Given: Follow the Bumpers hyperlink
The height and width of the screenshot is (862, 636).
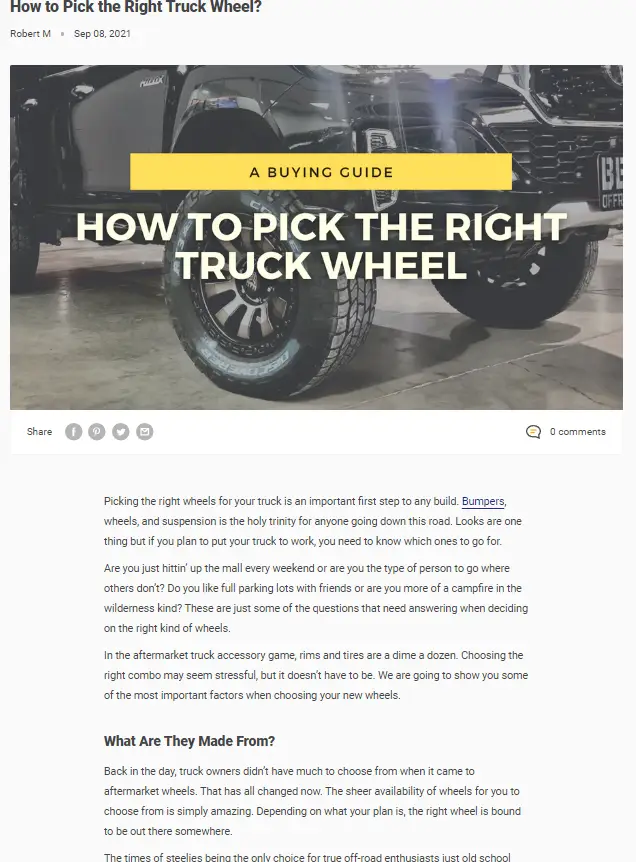Looking at the screenshot, I should (483, 501).
